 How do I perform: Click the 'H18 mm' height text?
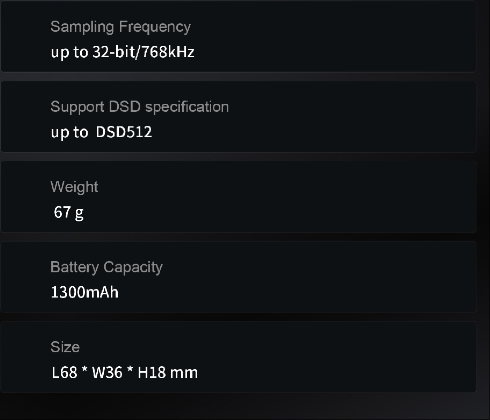[168, 372]
